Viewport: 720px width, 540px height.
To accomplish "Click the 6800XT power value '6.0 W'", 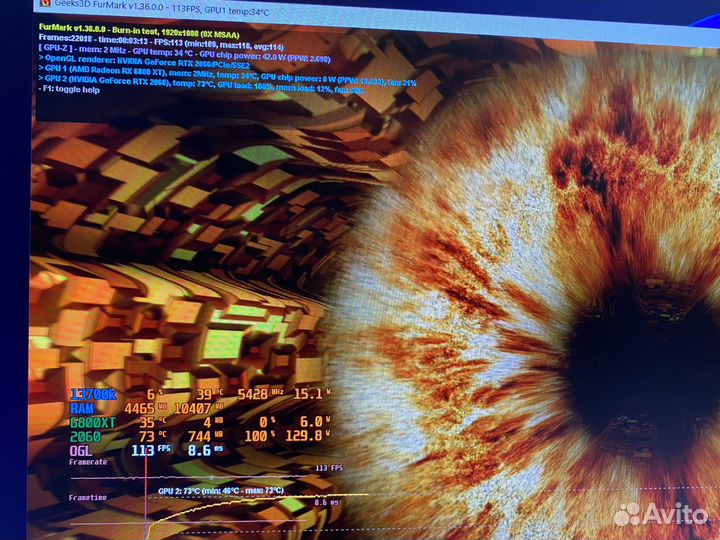I will (x=315, y=421).
